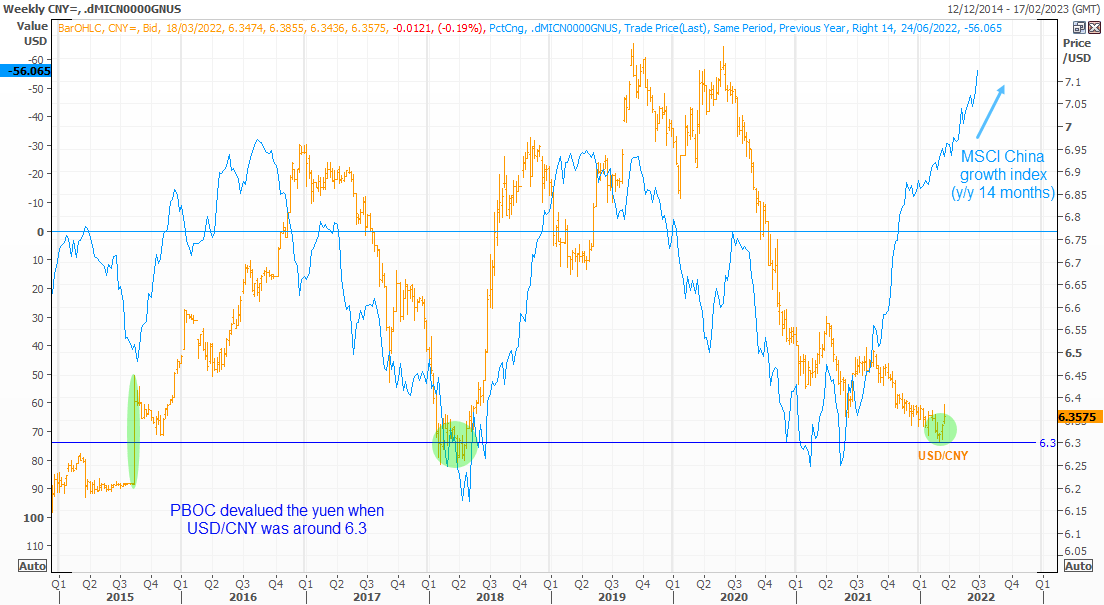Click the 'MSCI China growth index' annotation text
Screen dimensions: 1104x605
(1002, 174)
